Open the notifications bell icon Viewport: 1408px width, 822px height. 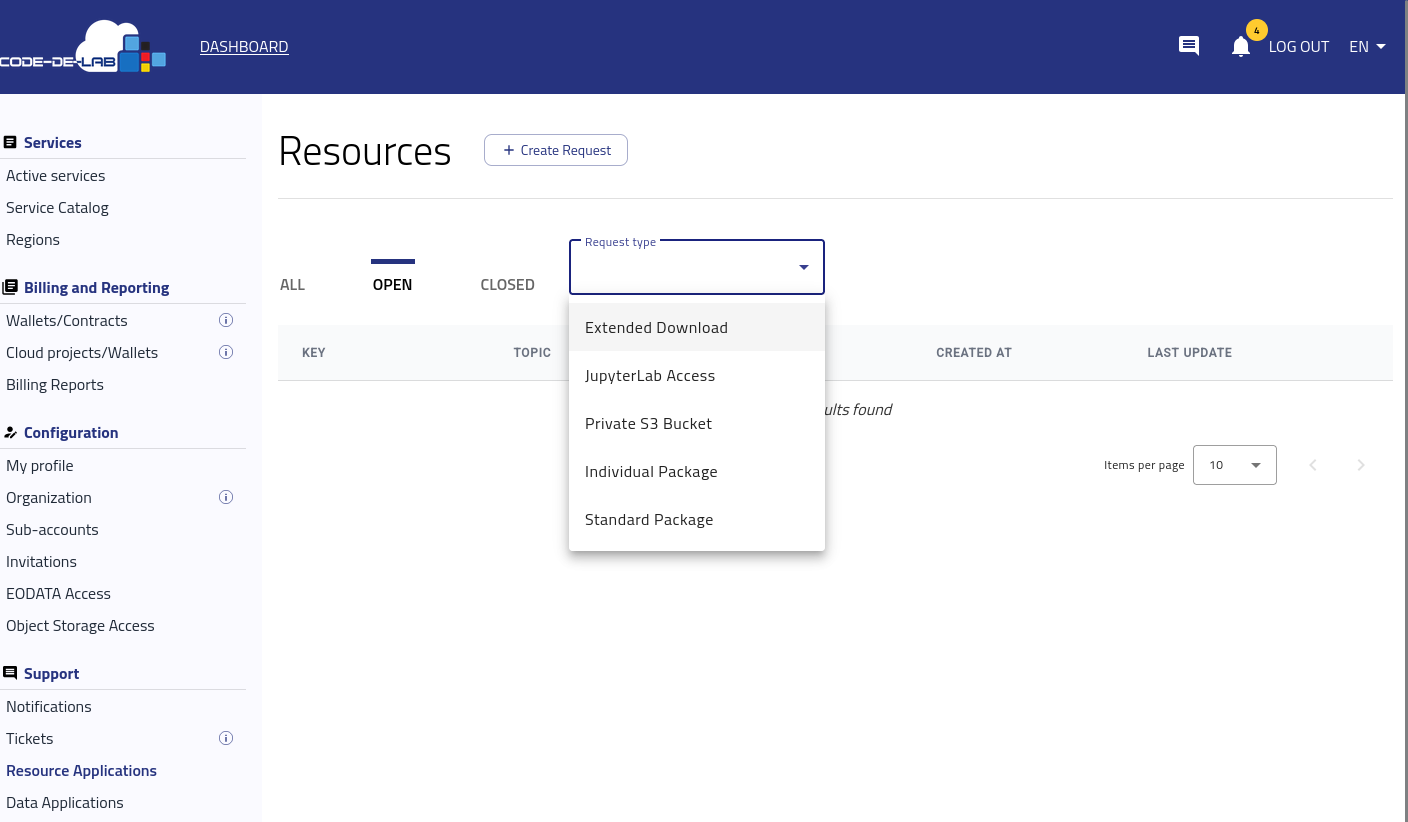(x=1241, y=46)
